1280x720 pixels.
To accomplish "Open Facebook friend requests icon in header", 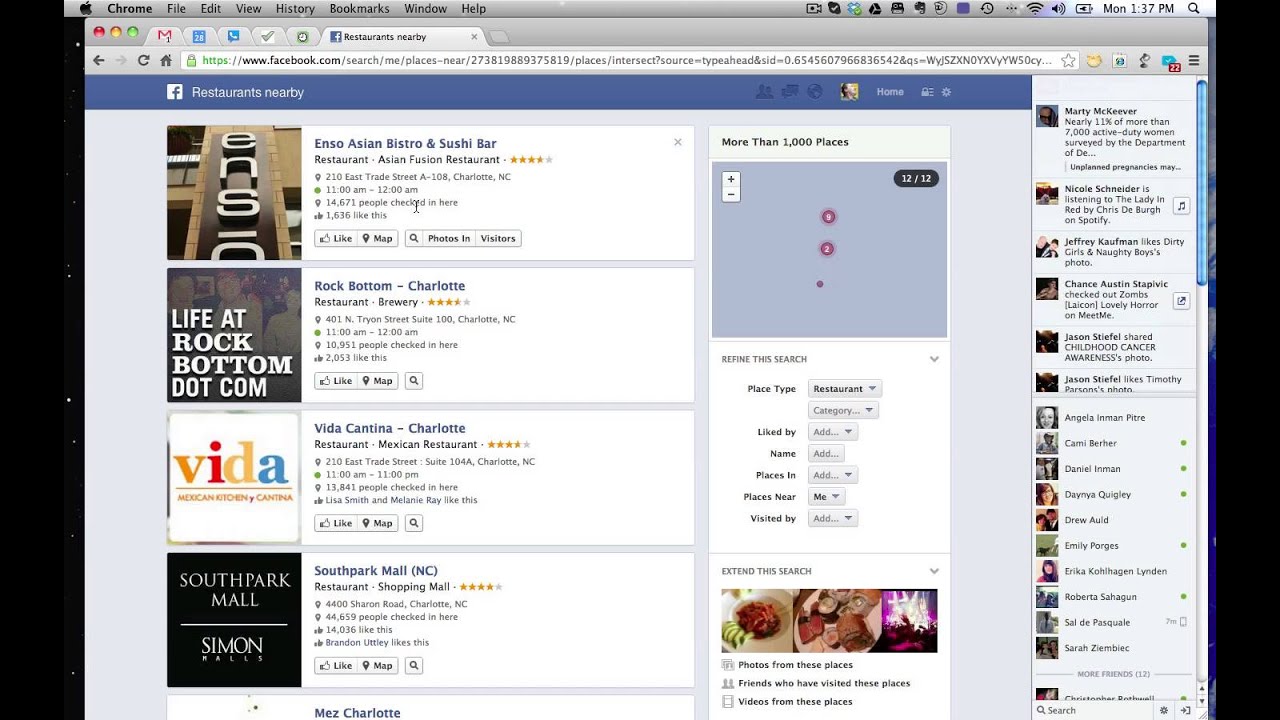I will [x=765, y=92].
